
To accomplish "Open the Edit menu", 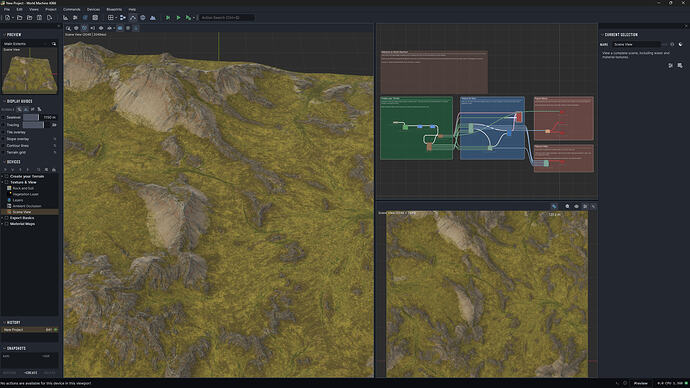I will pos(19,9).
